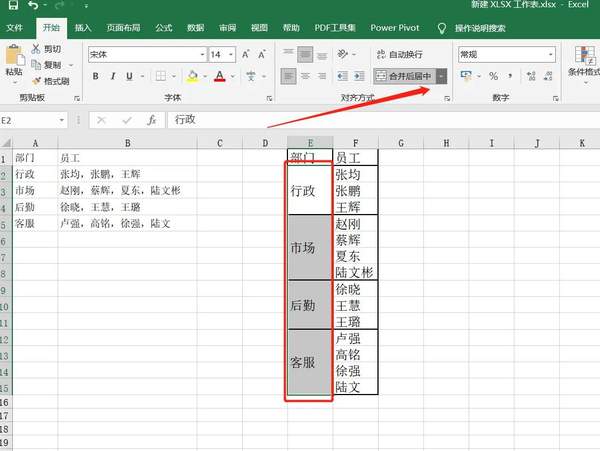Open the number format dropdown (常规)
The width and height of the screenshot is (600, 451).
549,54
